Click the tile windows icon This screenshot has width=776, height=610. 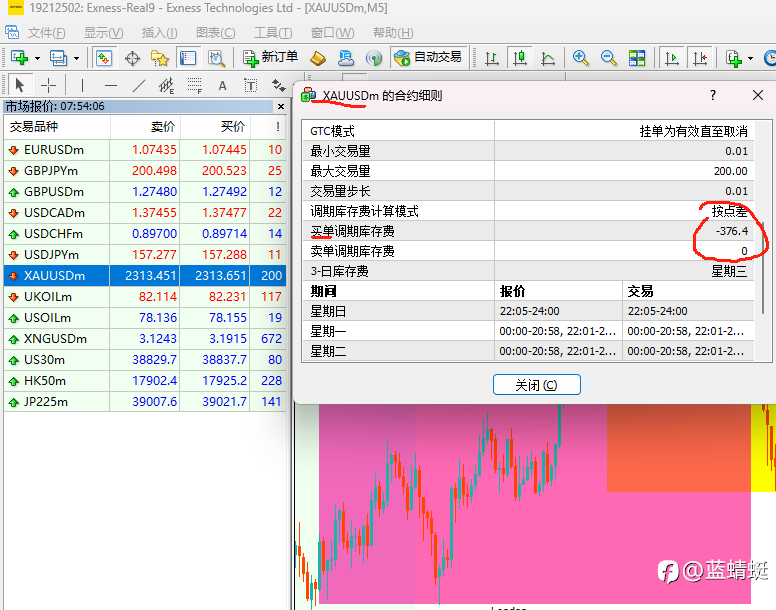(x=637, y=58)
